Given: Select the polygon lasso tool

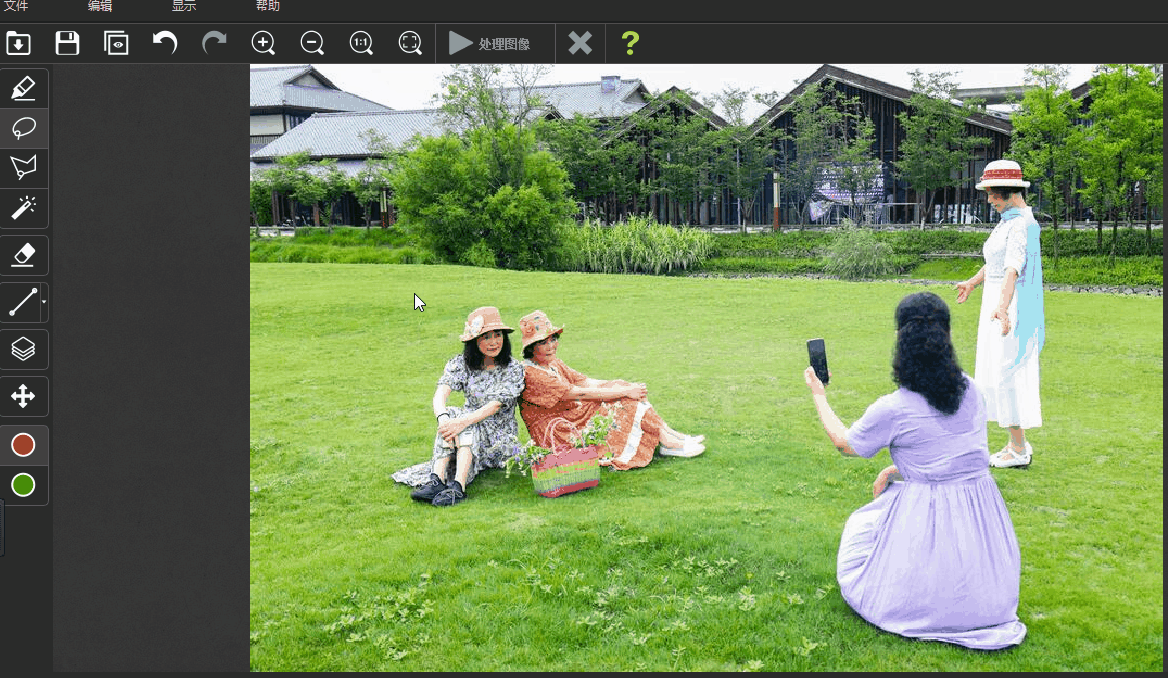Looking at the screenshot, I should point(24,168).
